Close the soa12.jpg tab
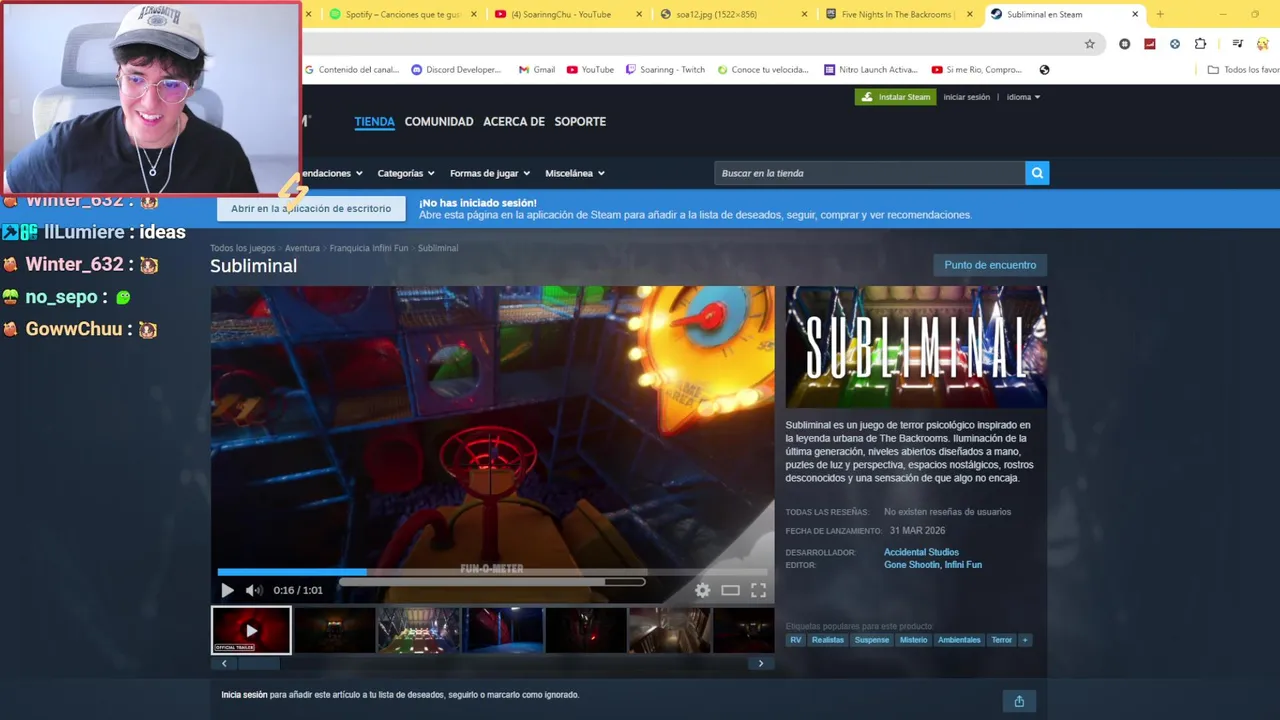 pos(805,14)
